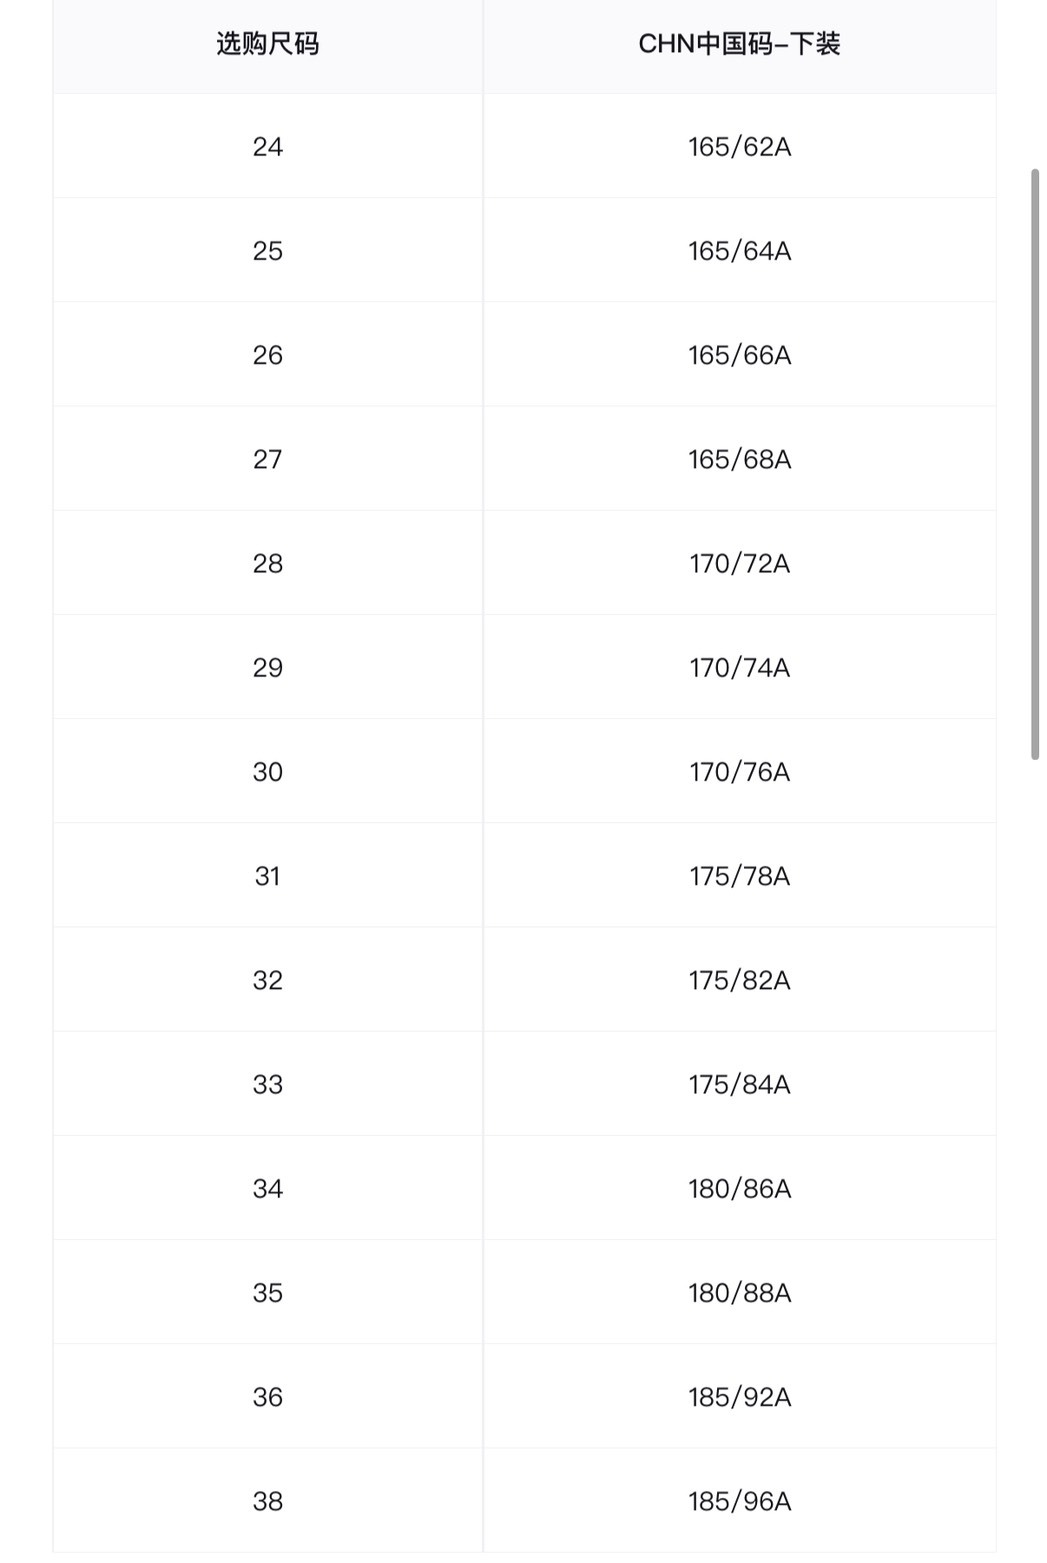Click size 31 cell
The height and width of the screenshot is (1563, 1047).
tap(267, 876)
